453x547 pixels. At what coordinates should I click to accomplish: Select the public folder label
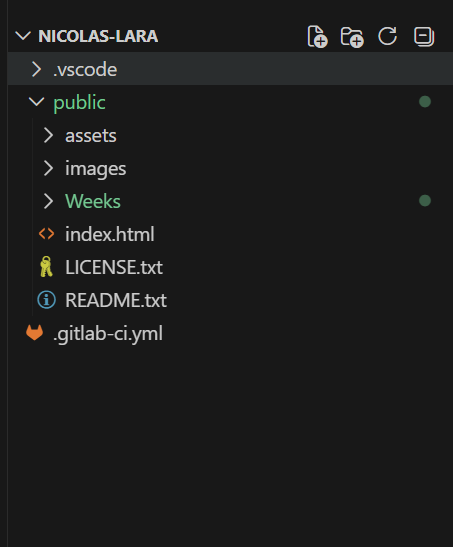(x=79, y=103)
